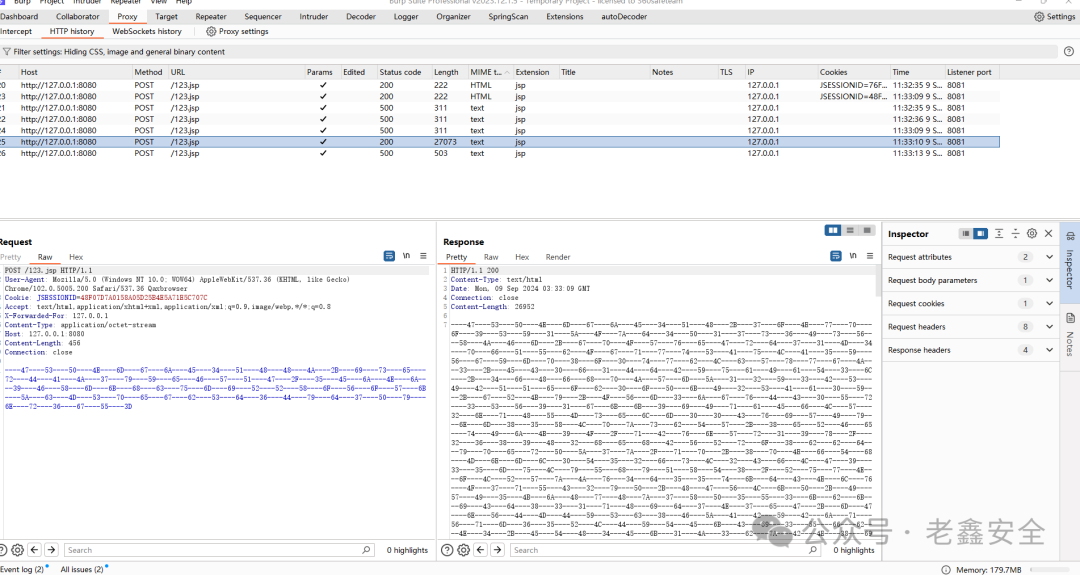Image resolution: width=1080 pixels, height=575 pixels.
Task: Click filter settings bar text
Action: point(119,52)
